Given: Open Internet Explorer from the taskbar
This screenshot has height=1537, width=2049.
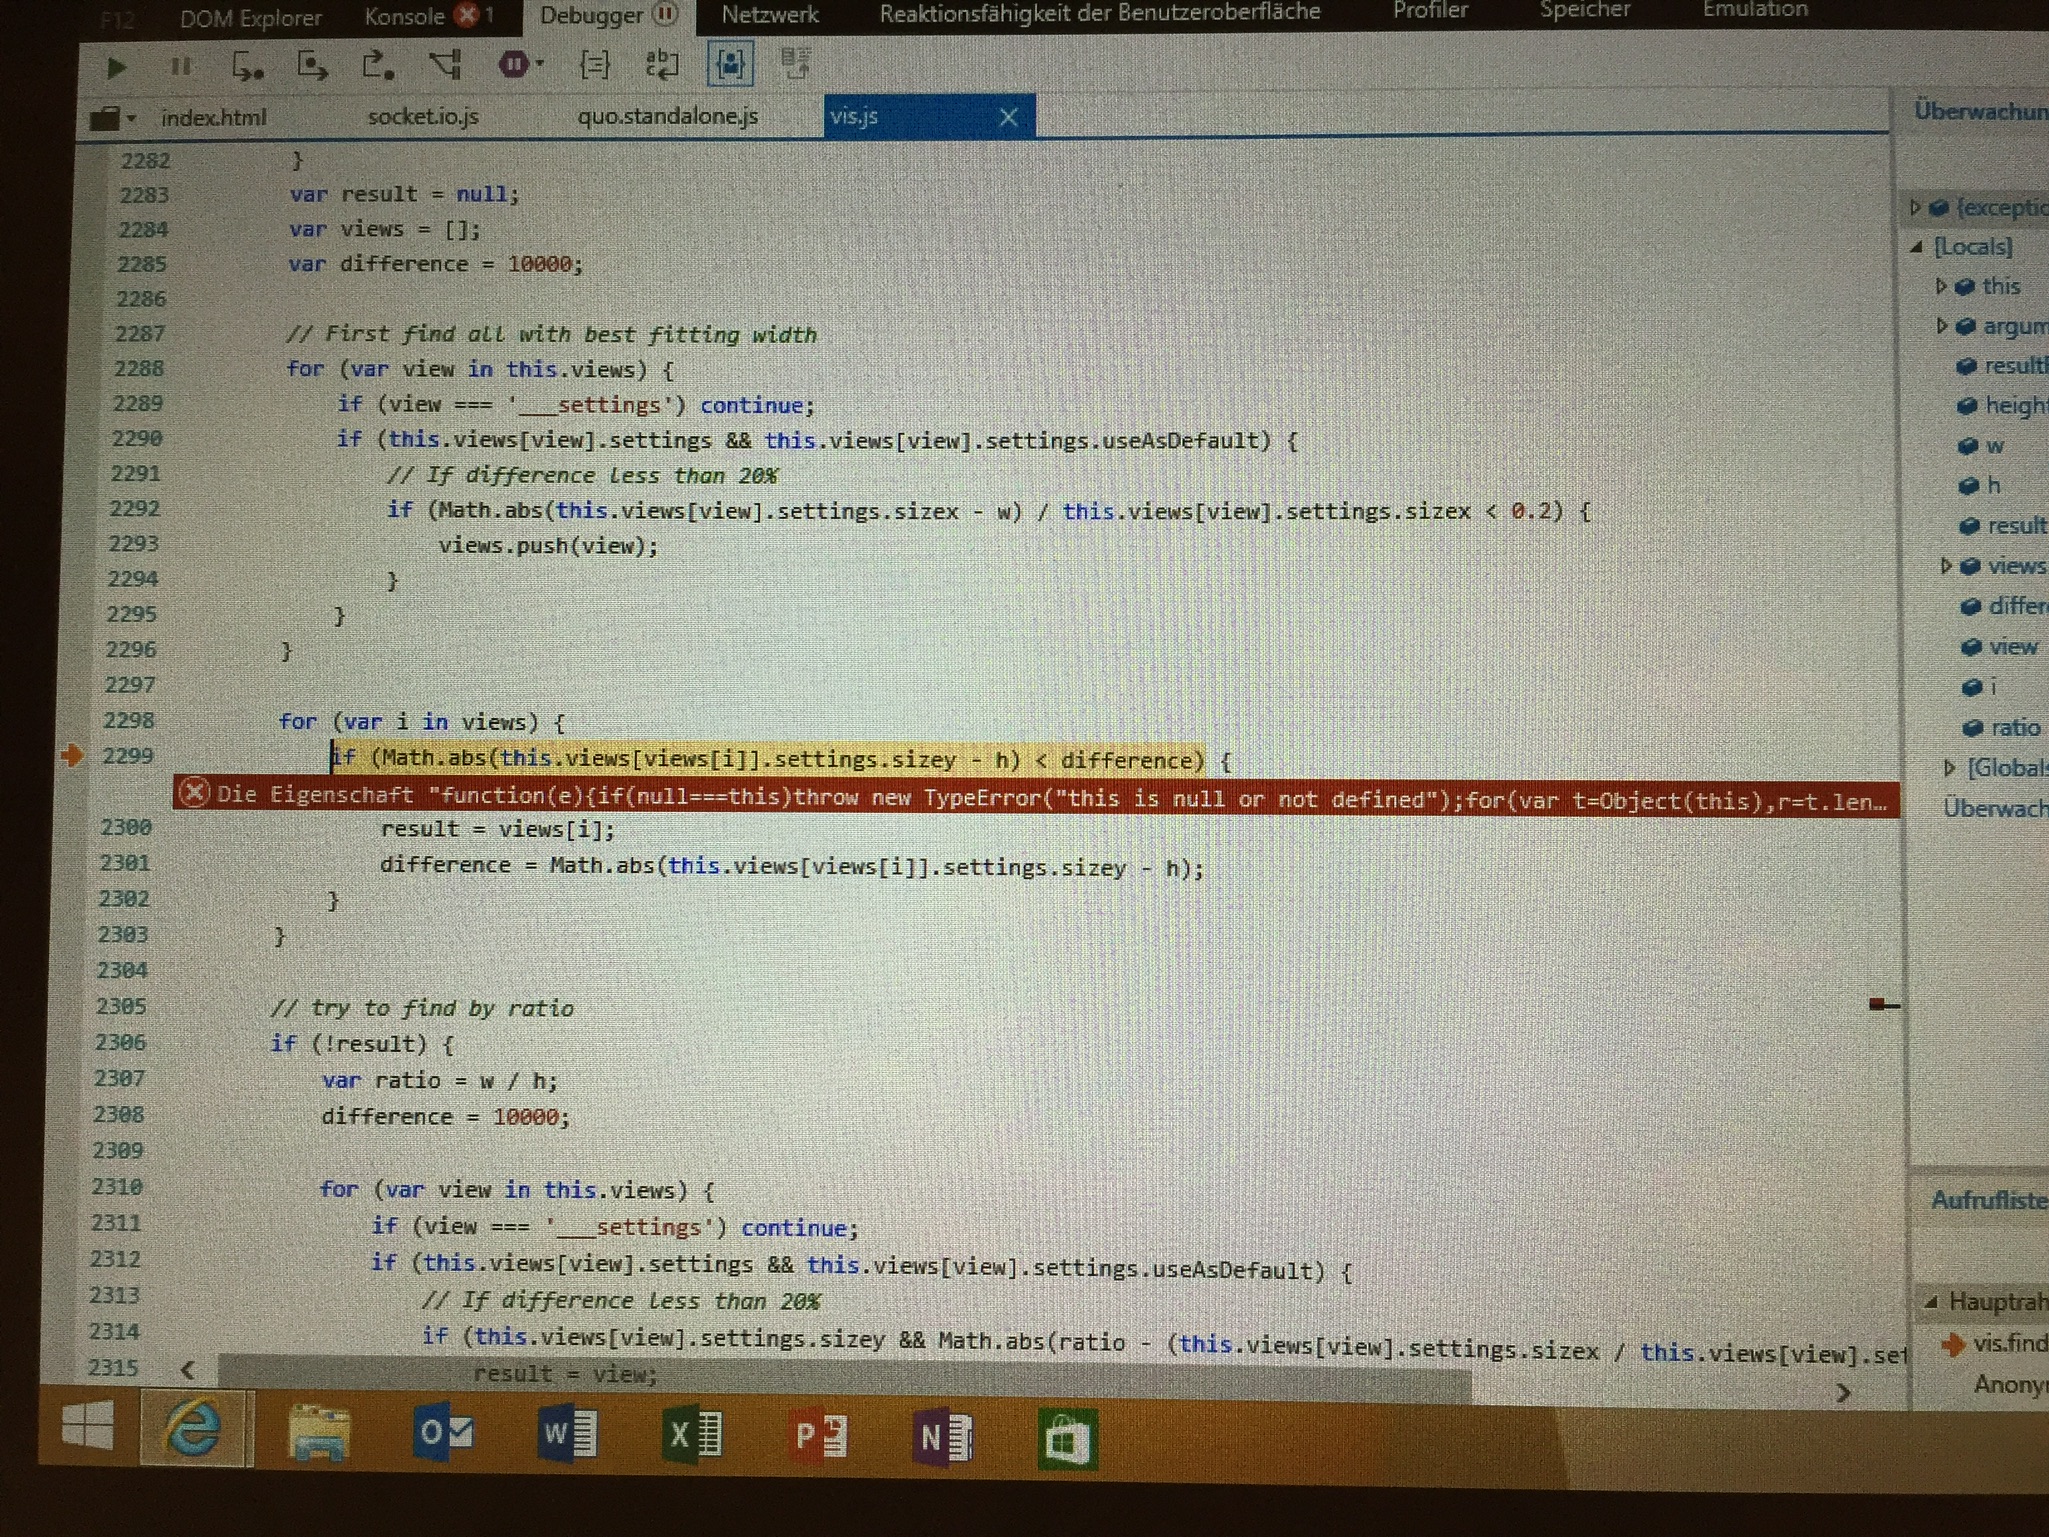Looking at the screenshot, I should point(195,1429).
